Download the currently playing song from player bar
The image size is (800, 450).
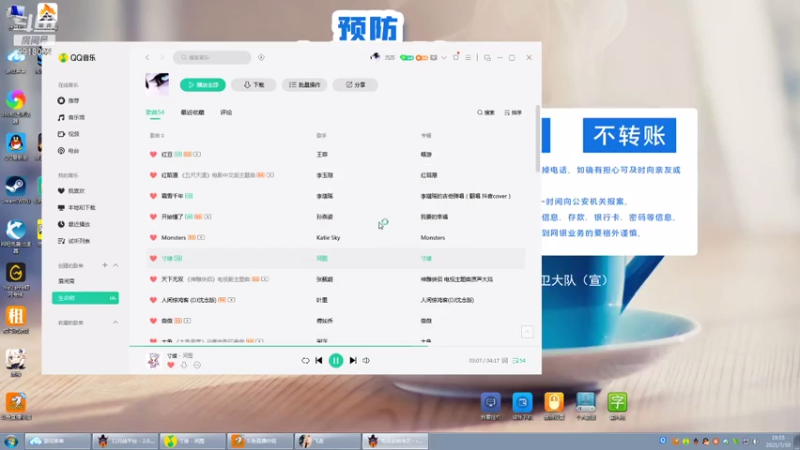pos(184,365)
